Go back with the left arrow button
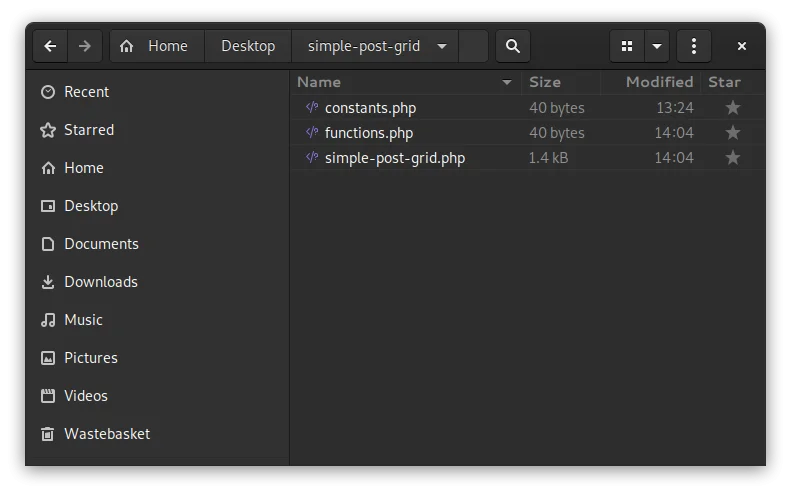 [50, 46]
